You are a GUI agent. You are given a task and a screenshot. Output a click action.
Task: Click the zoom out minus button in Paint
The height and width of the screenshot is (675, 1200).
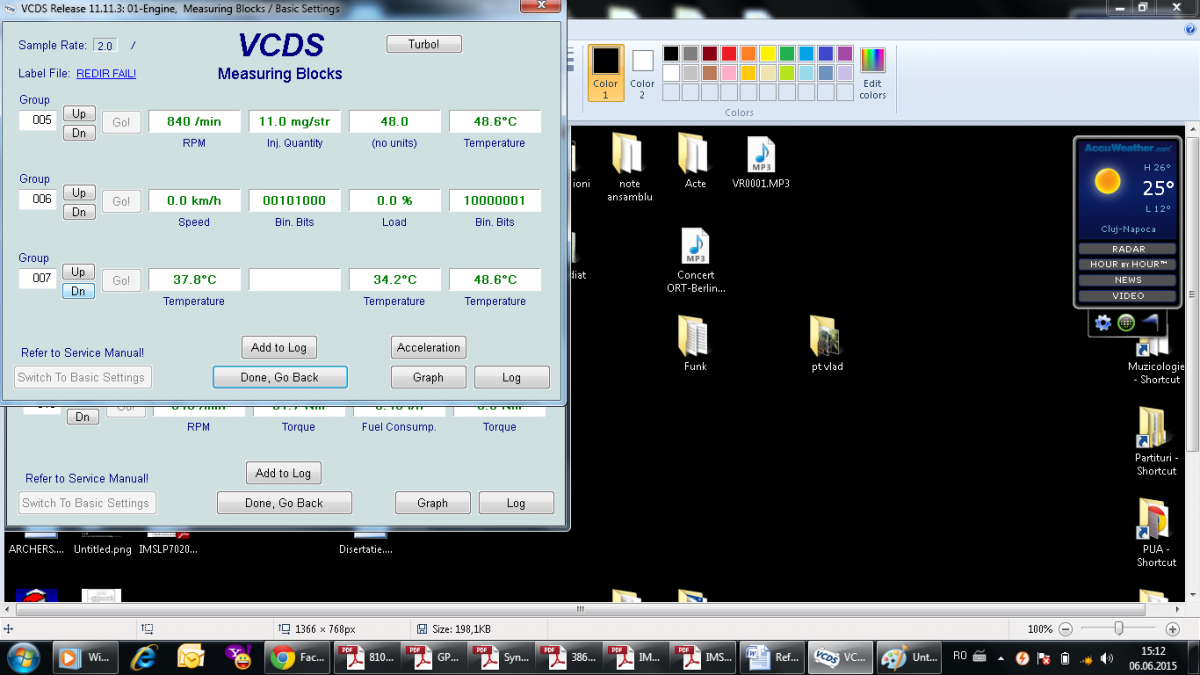coord(1066,629)
